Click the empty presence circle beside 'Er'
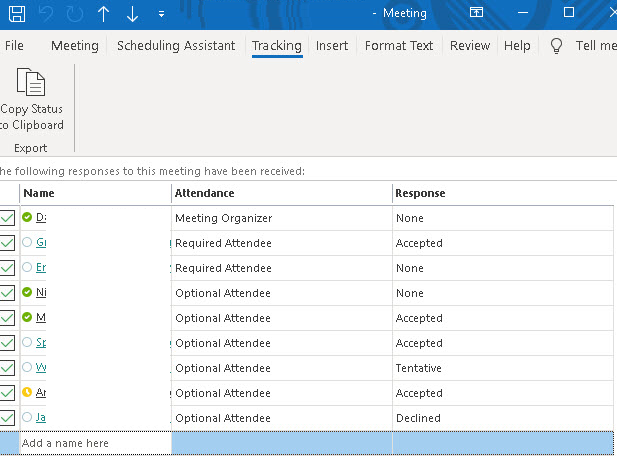617x458 pixels. tap(27, 267)
